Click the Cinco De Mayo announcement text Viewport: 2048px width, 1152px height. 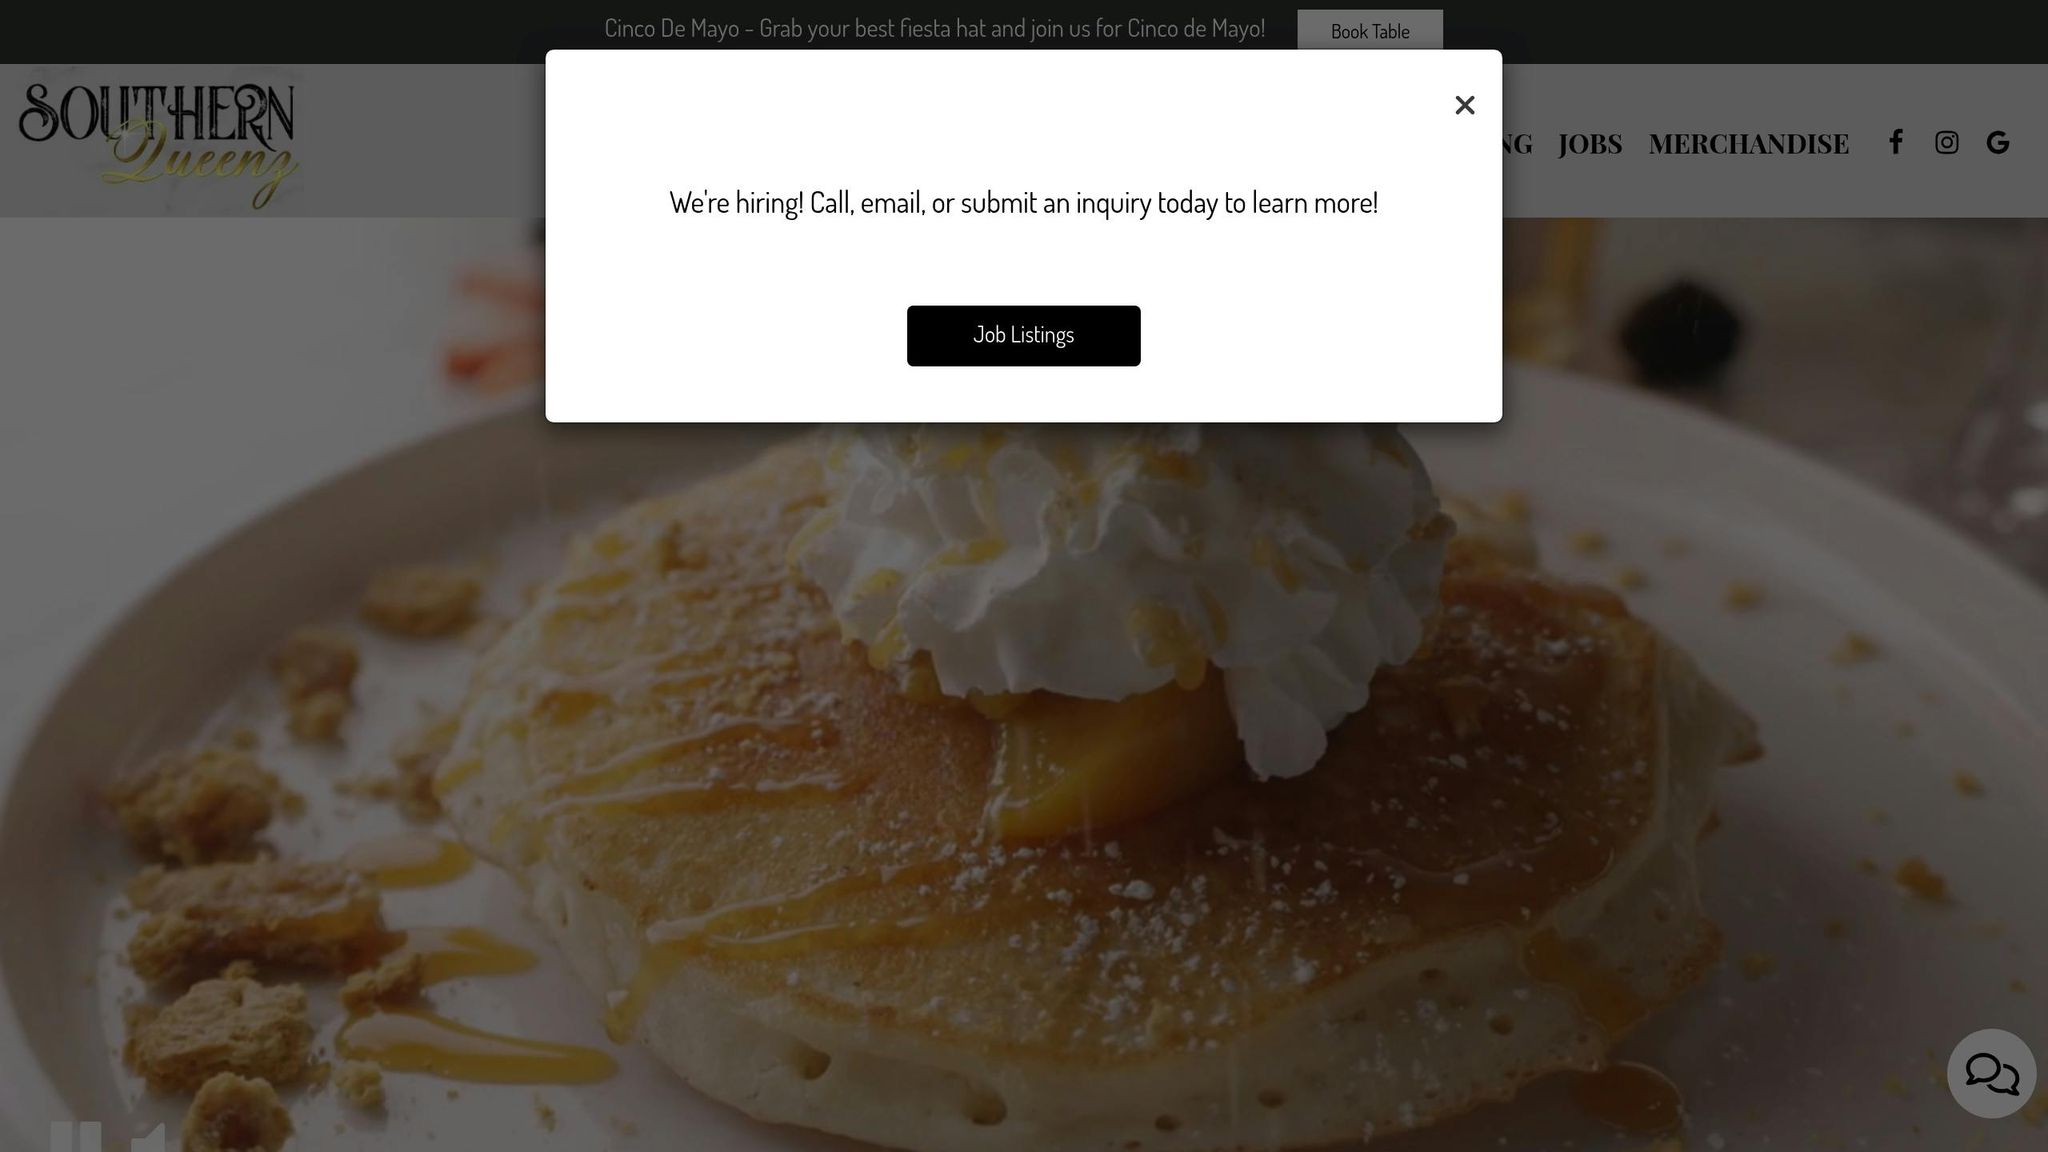(x=935, y=29)
